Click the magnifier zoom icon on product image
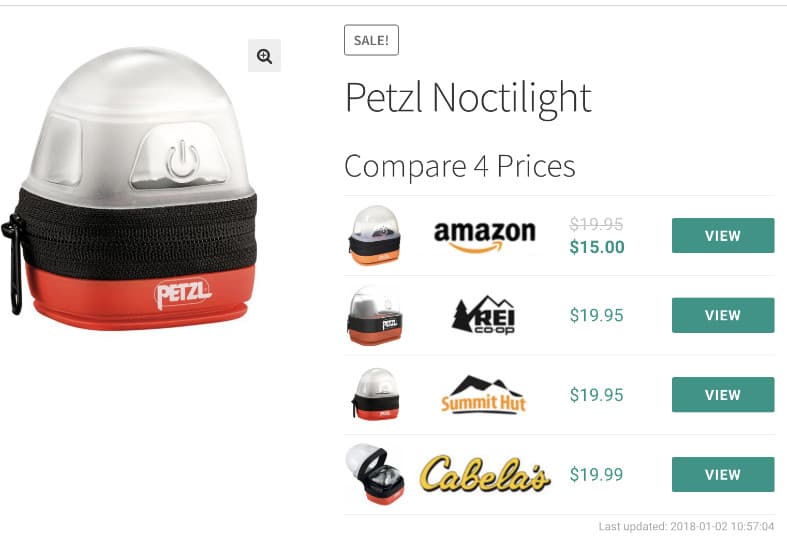This screenshot has height=537, width=787. point(264,56)
